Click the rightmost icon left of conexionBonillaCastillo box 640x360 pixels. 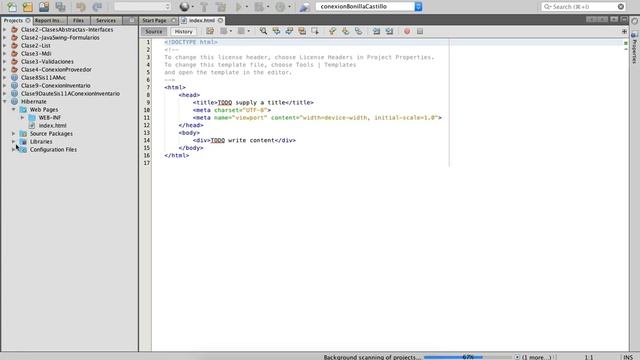pos(304,7)
